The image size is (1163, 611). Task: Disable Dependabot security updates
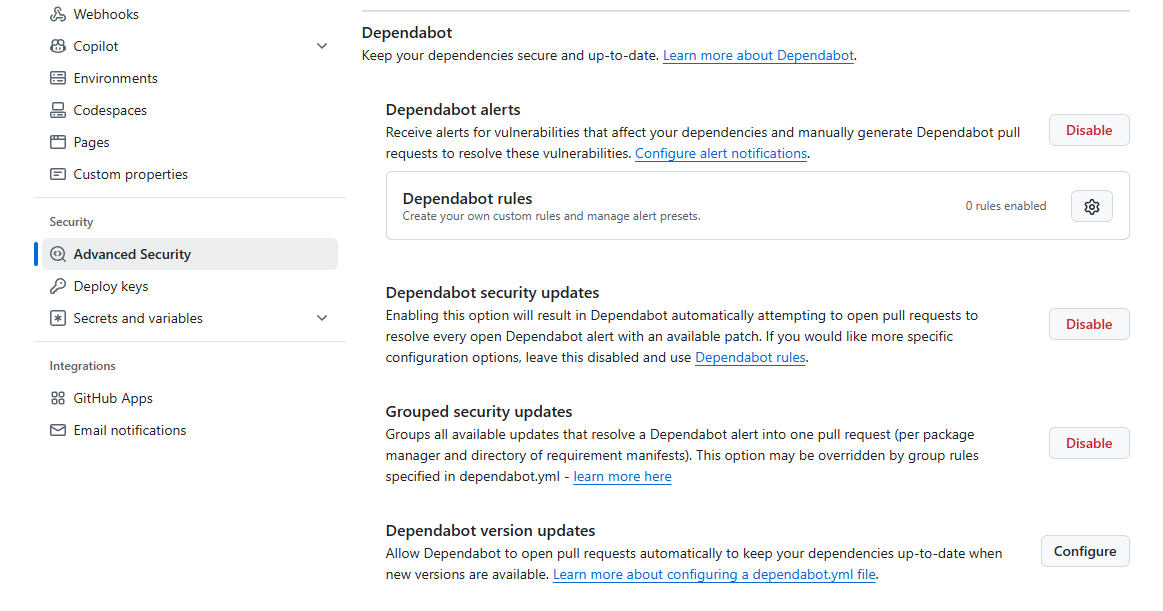coord(1088,324)
